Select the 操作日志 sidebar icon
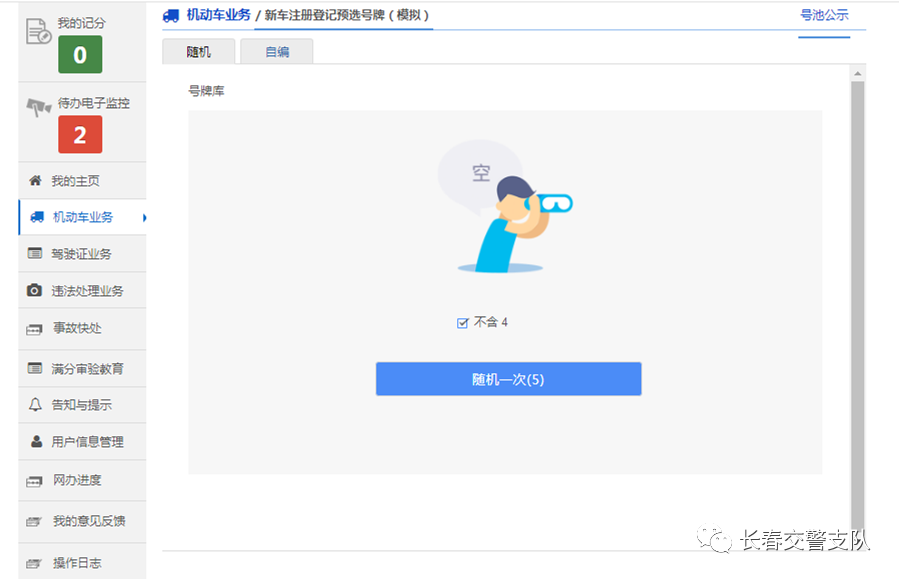Viewport: 899px width, 579px height. pyautogui.click(x=36, y=561)
